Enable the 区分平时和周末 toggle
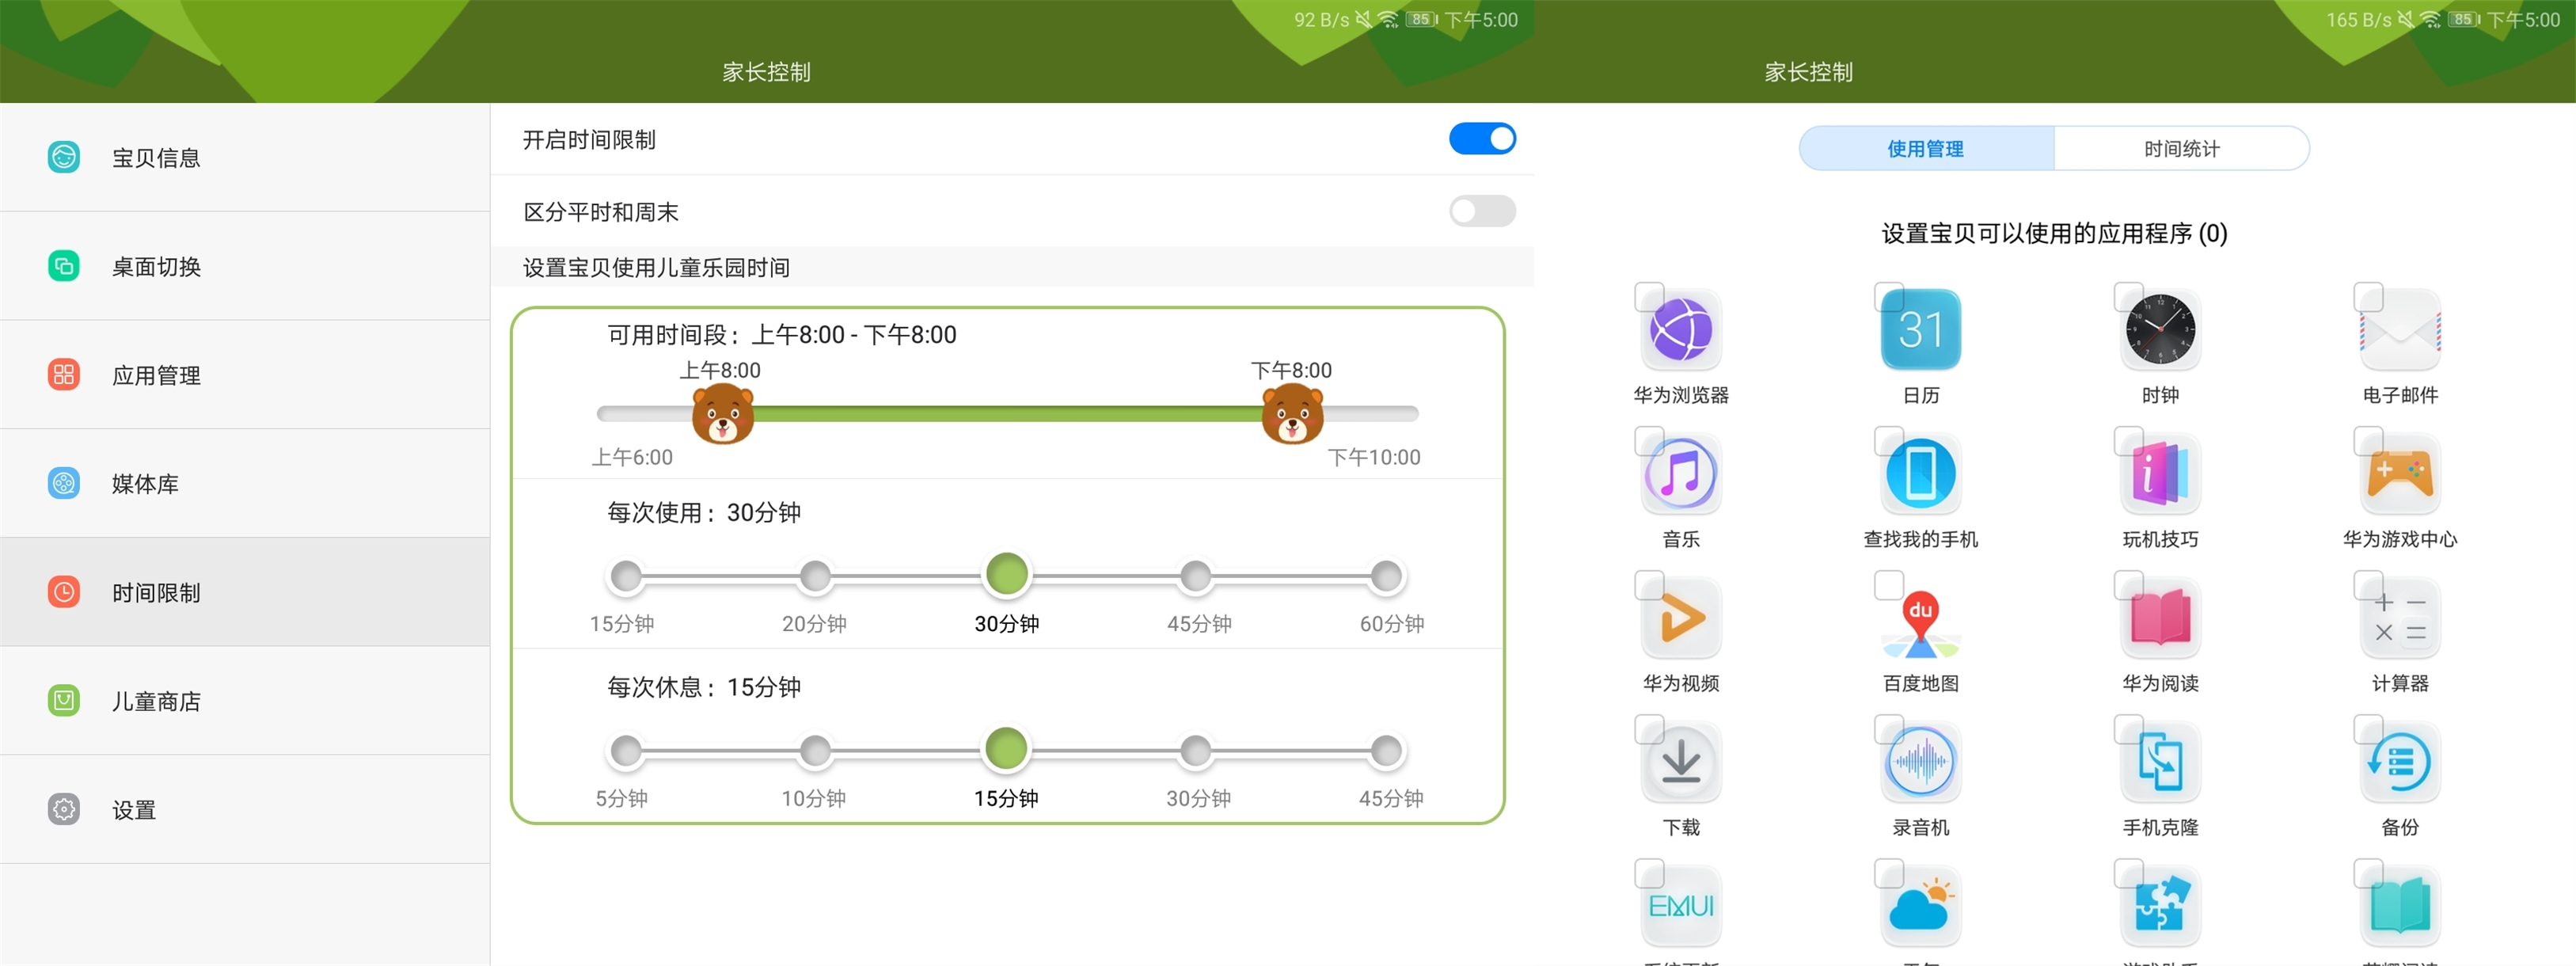The width and height of the screenshot is (2576, 966). click(x=1483, y=211)
